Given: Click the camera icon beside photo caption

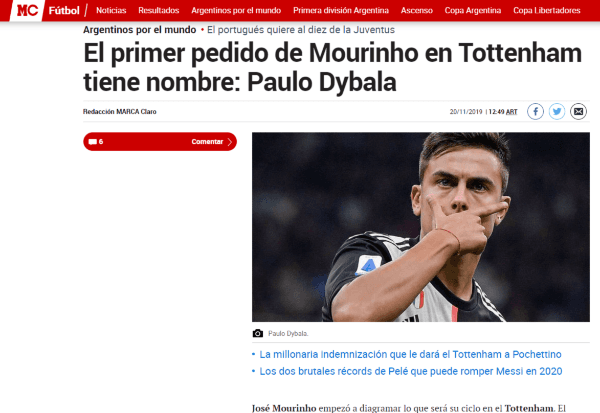Looking at the screenshot, I should tap(258, 333).
